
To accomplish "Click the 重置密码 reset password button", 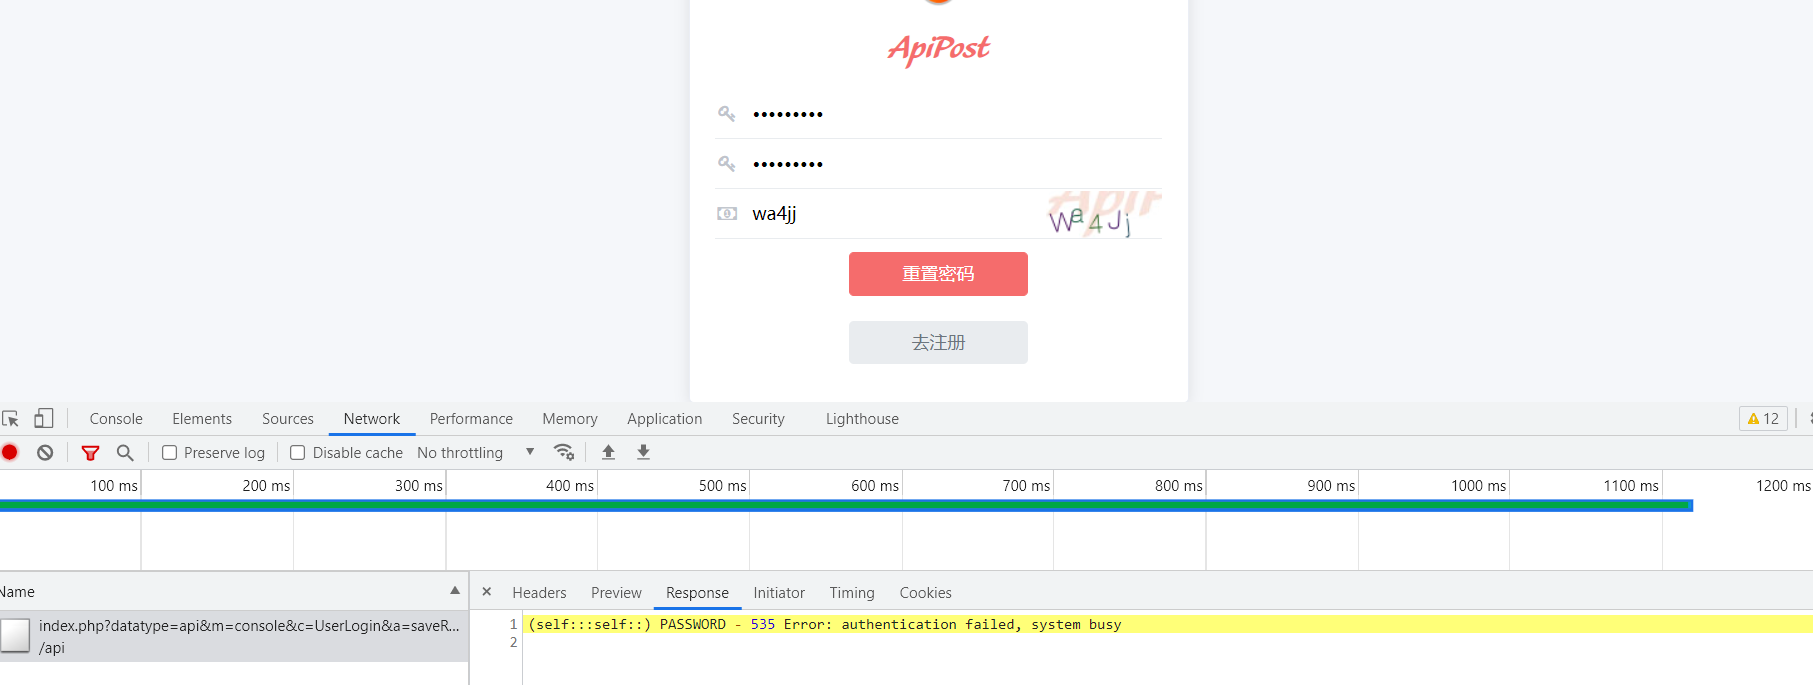I will [x=938, y=274].
